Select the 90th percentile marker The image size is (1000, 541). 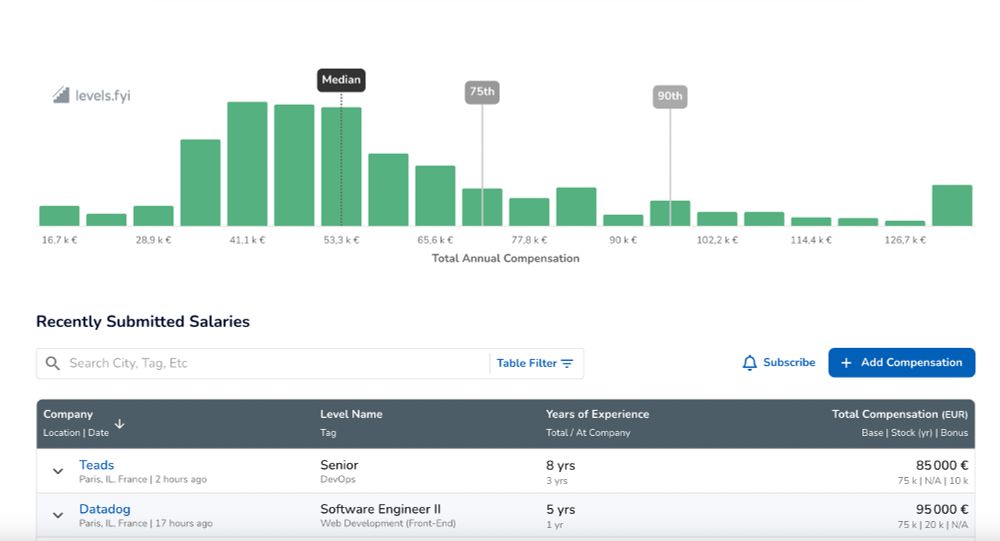point(670,96)
